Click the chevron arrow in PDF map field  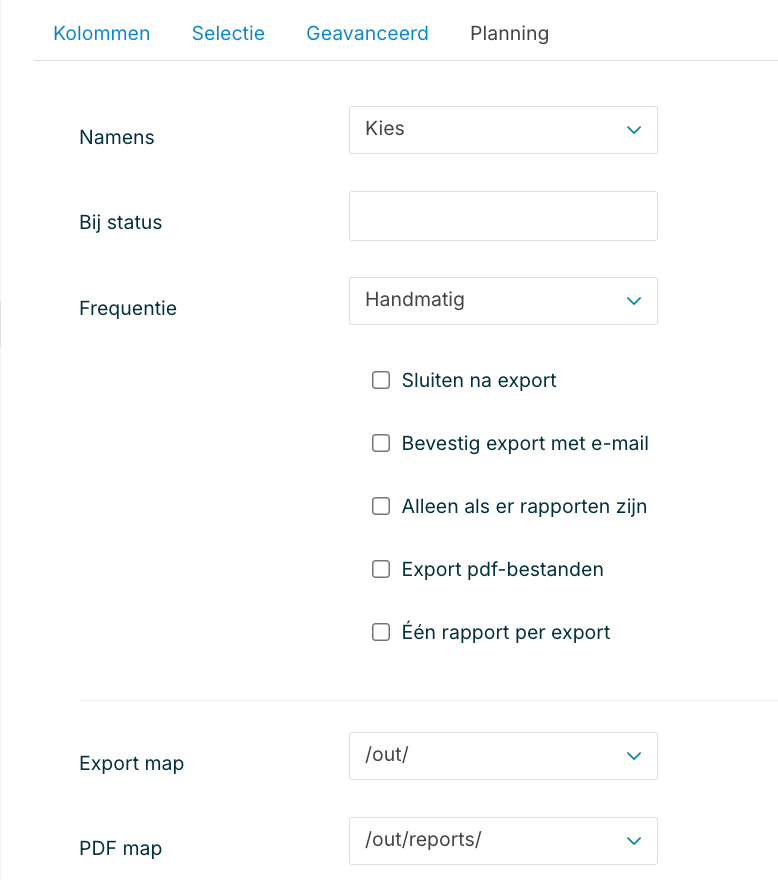(633, 841)
